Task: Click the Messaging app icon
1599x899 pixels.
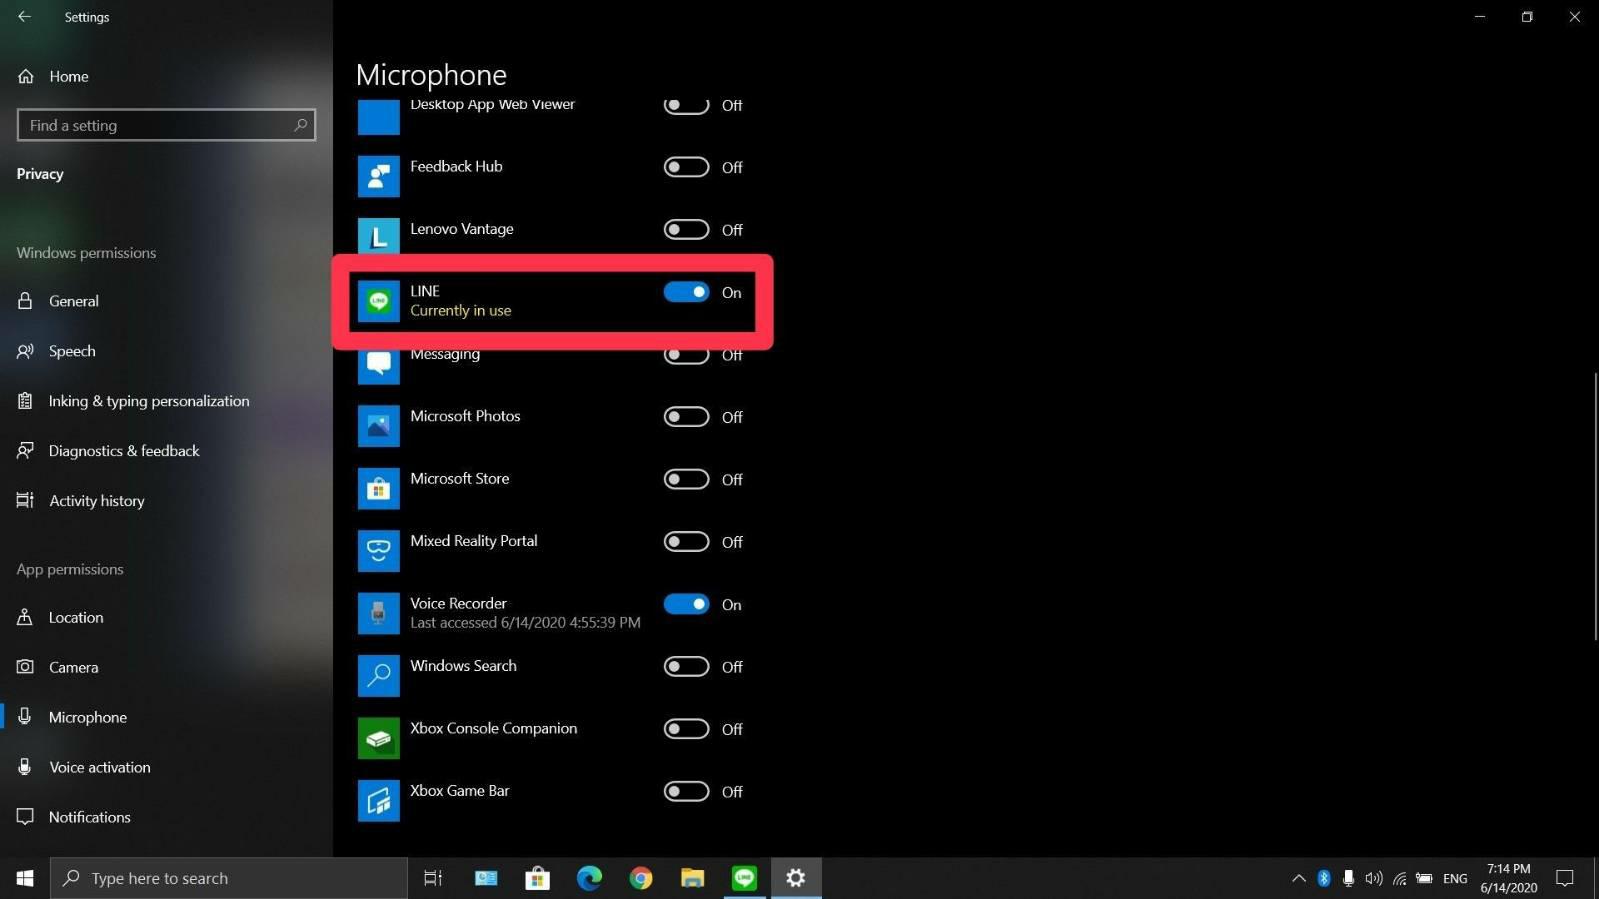Action: [378, 367]
